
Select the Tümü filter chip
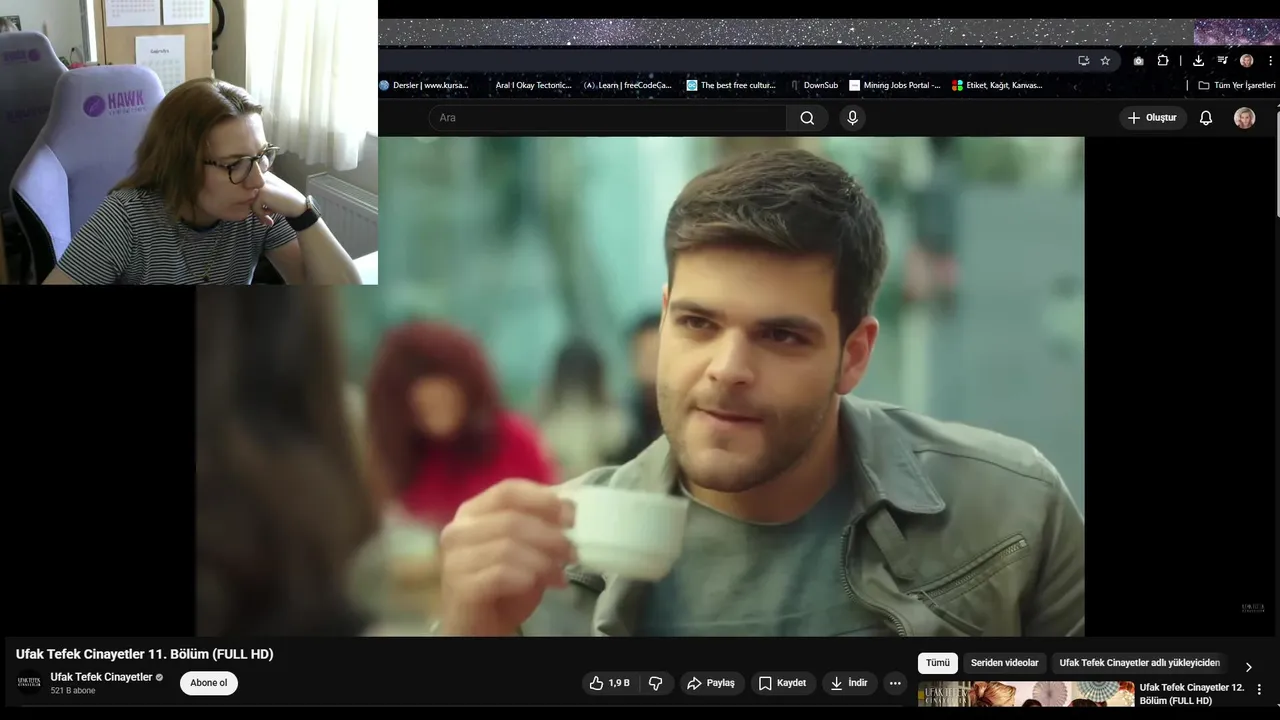coord(938,663)
